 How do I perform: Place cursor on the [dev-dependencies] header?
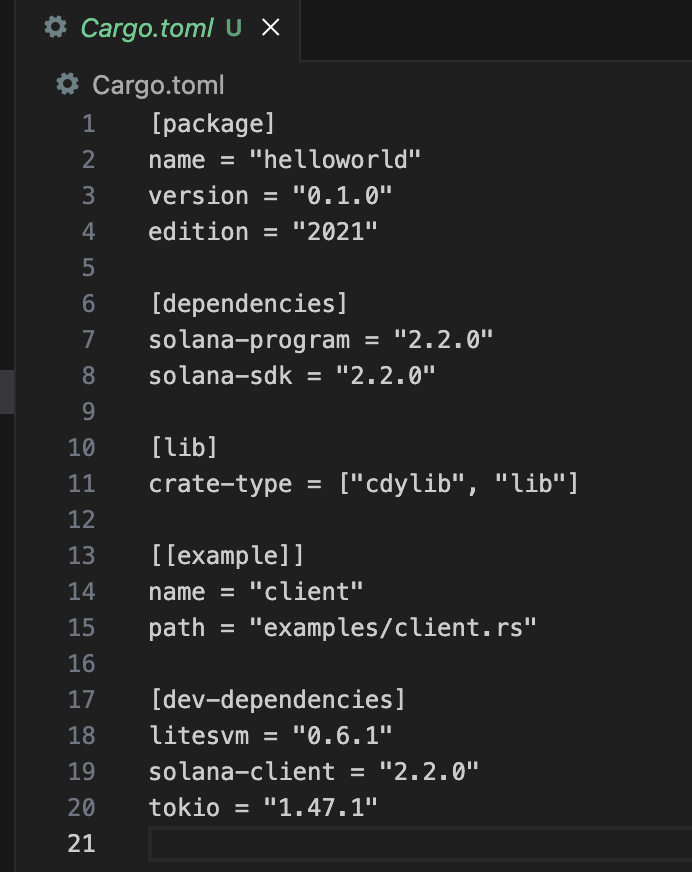(277, 700)
